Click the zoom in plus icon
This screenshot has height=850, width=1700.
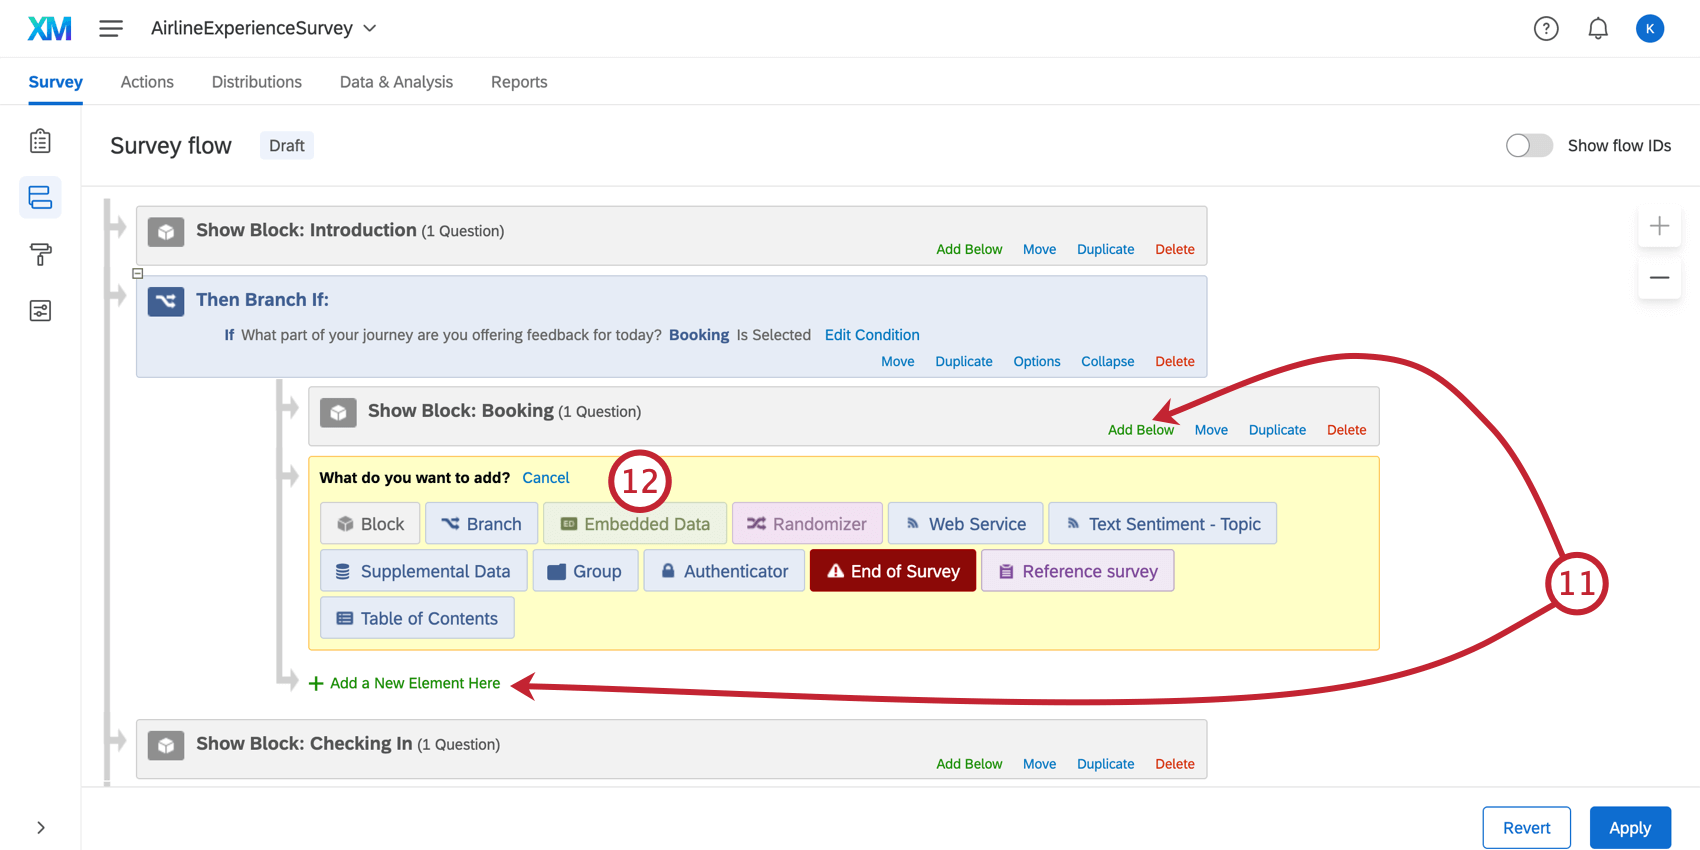point(1659,226)
